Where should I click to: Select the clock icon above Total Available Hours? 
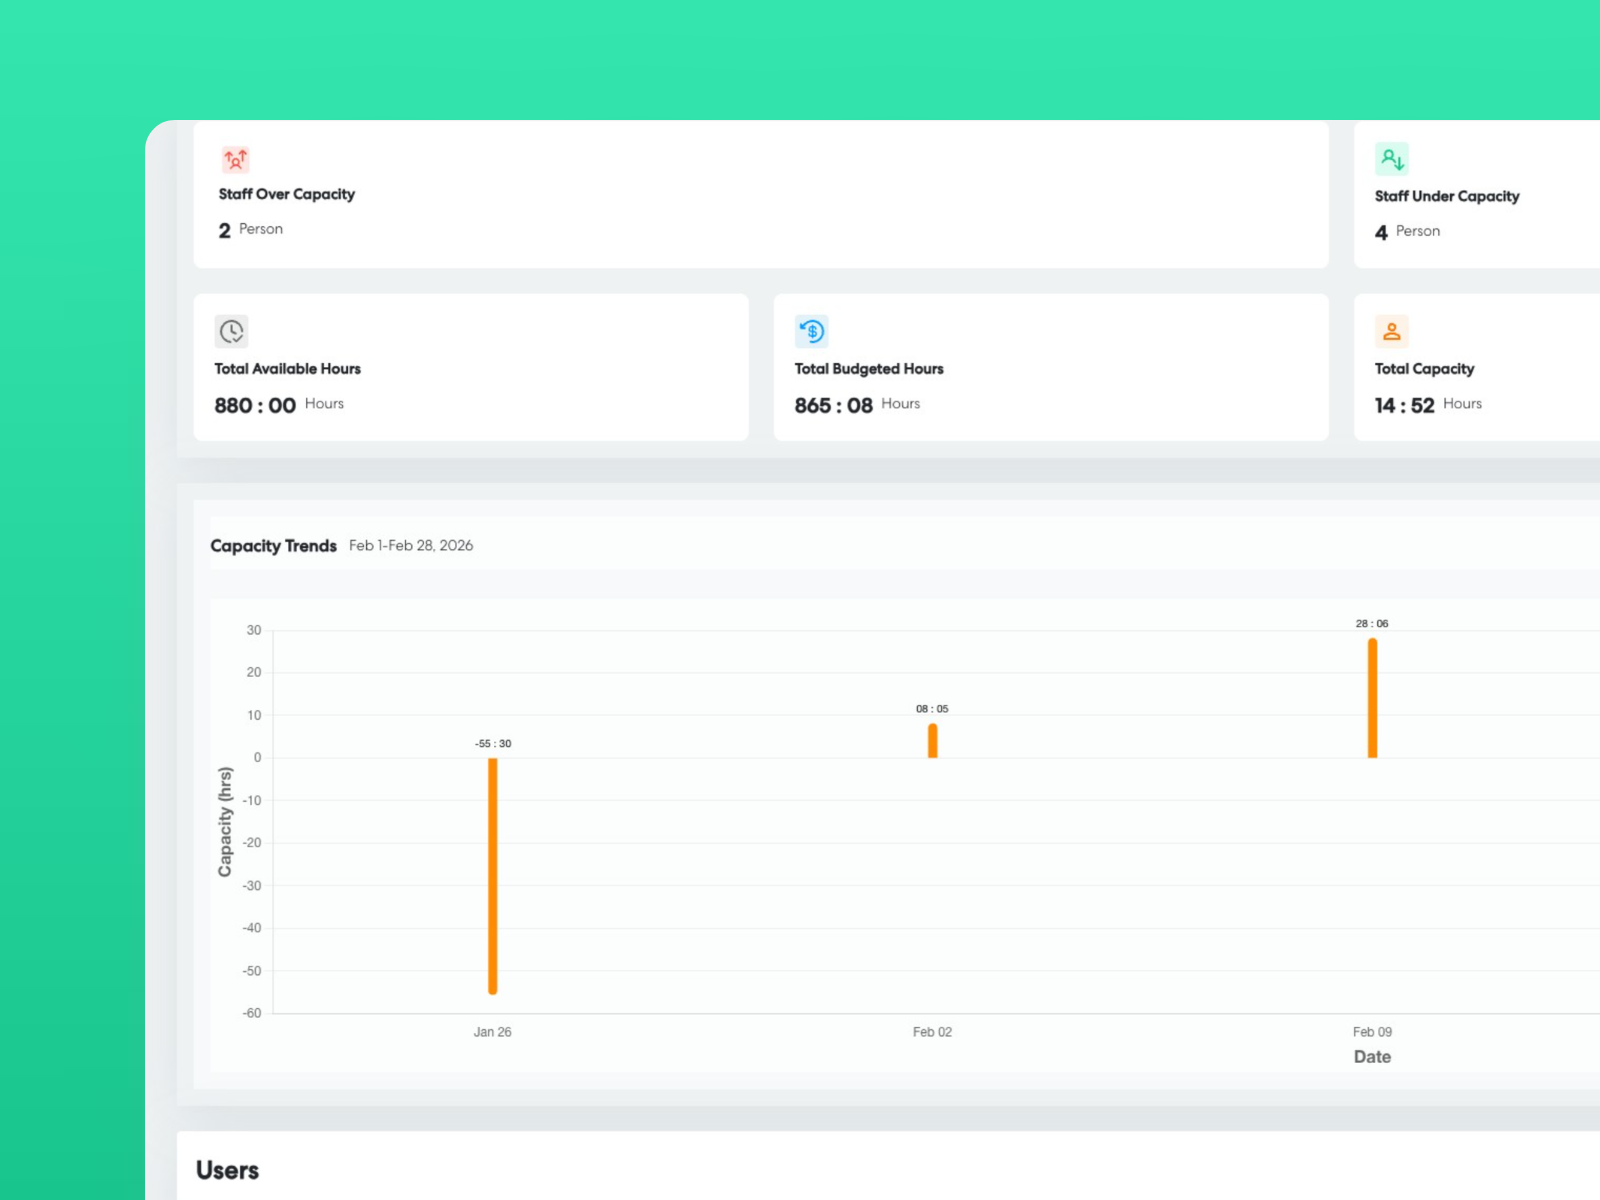231,331
